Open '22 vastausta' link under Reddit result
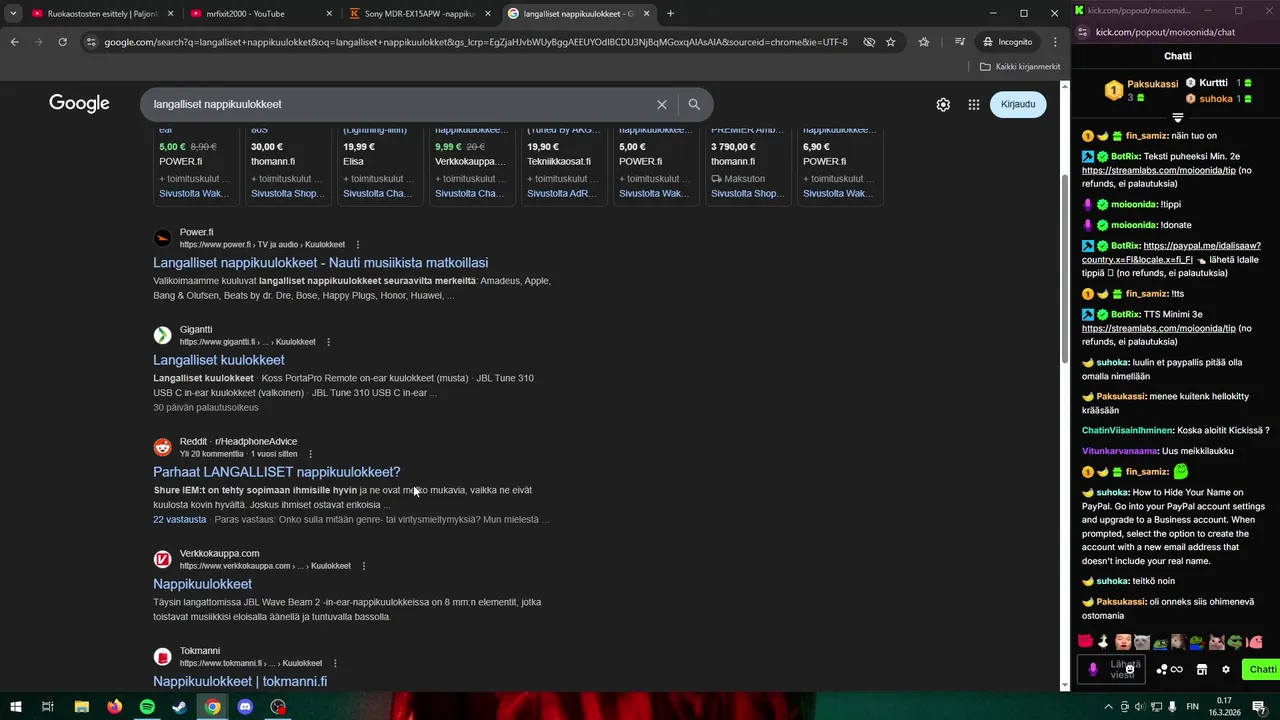Image resolution: width=1280 pixels, height=720 pixels. (180, 519)
